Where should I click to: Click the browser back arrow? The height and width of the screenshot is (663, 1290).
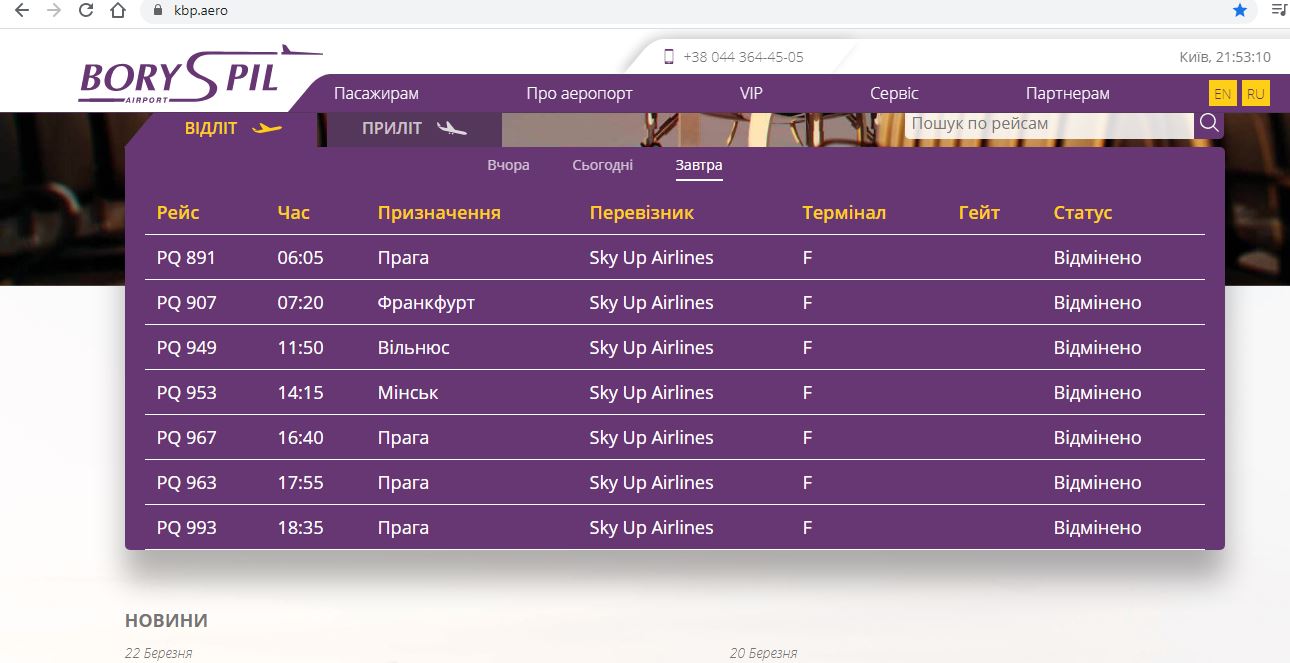[22, 11]
